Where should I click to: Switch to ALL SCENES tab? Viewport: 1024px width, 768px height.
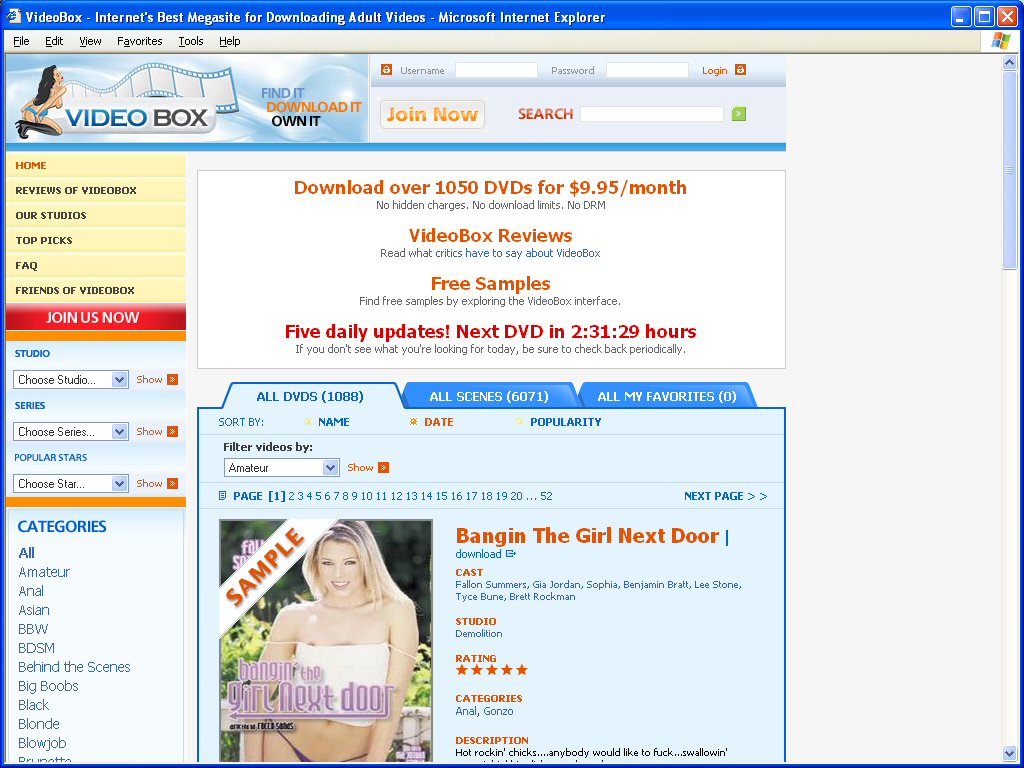pyautogui.click(x=488, y=396)
